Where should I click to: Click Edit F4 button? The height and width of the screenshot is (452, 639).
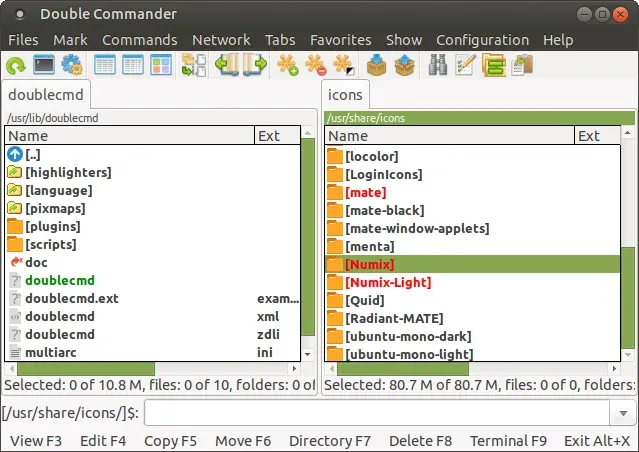click(x=103, y=441)
